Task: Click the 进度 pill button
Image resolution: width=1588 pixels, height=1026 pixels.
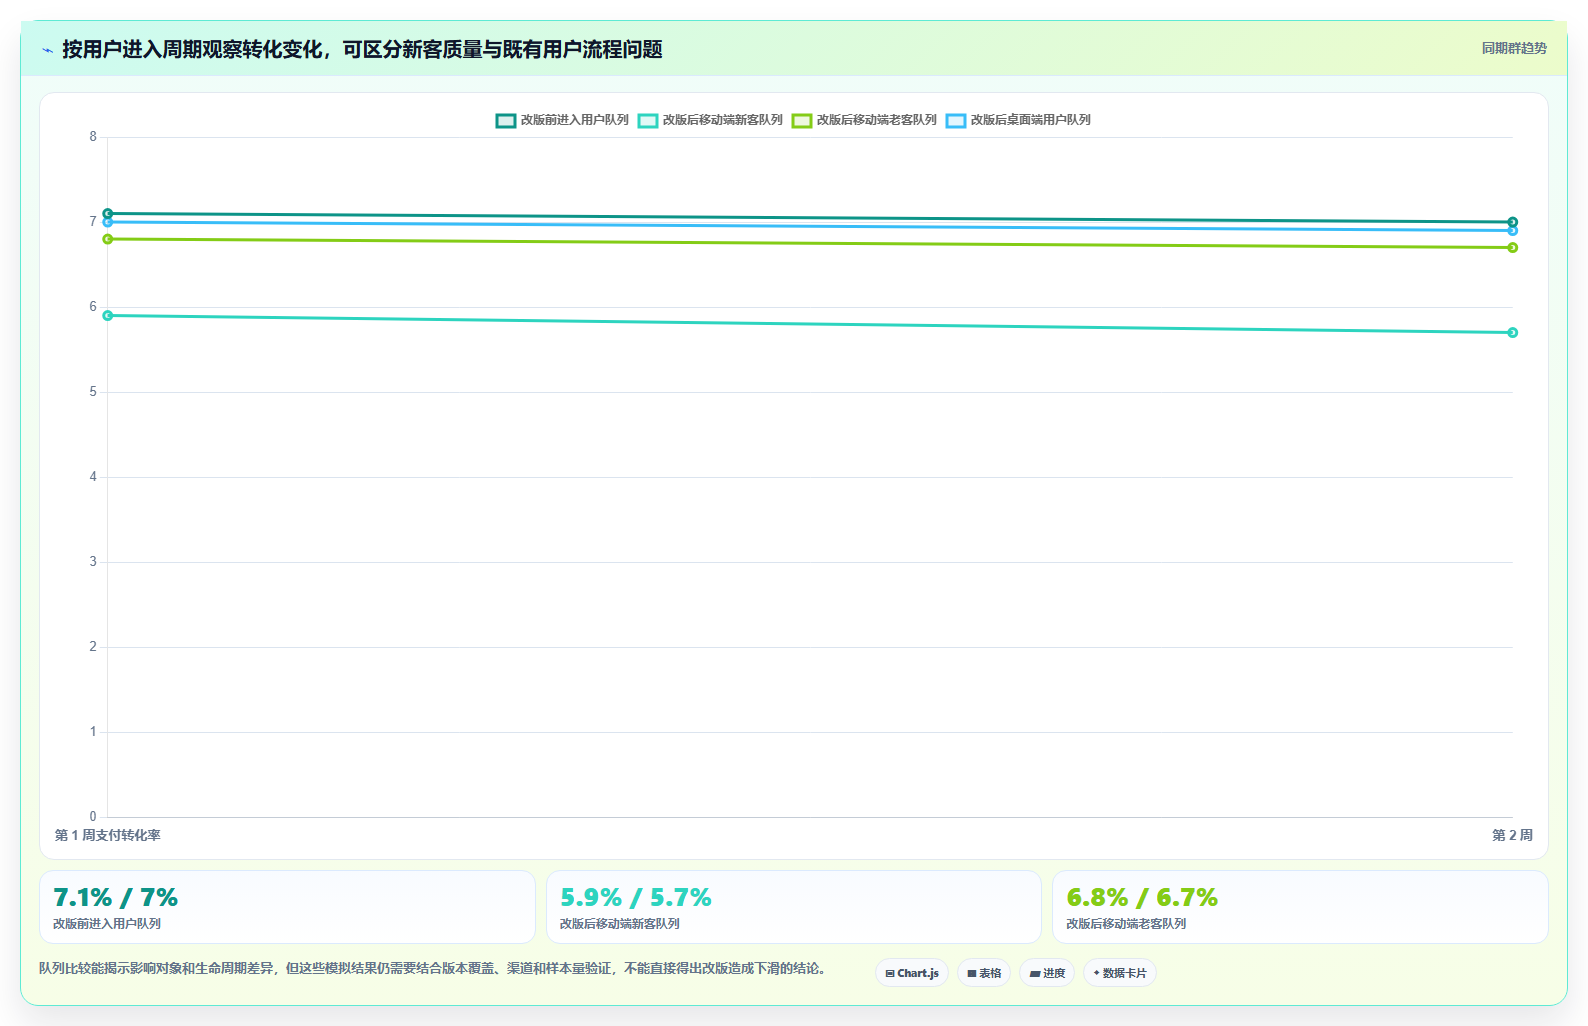Action: point(1047,973)
